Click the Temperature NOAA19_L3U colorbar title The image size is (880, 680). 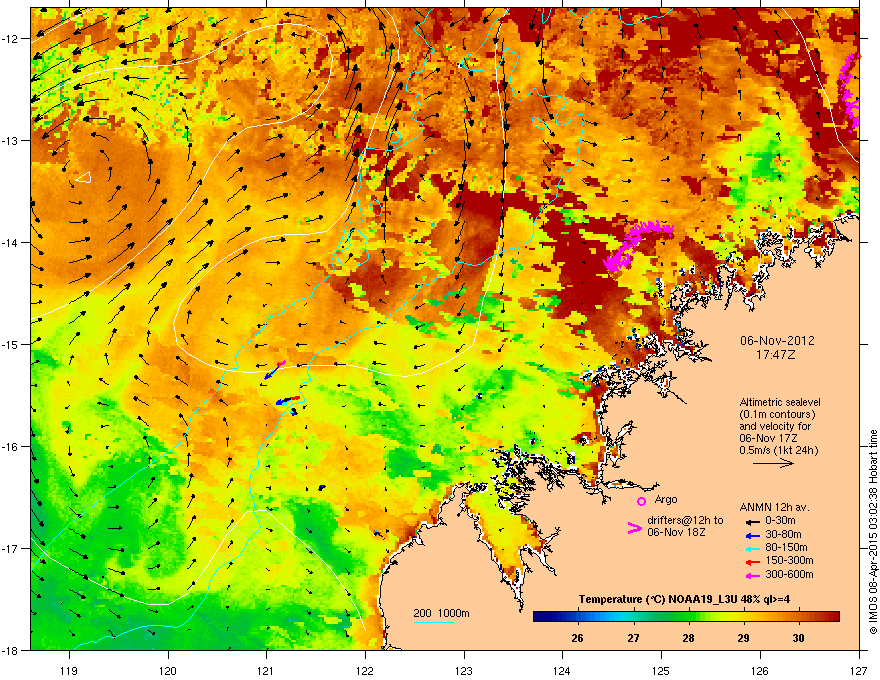pos(684,599)
